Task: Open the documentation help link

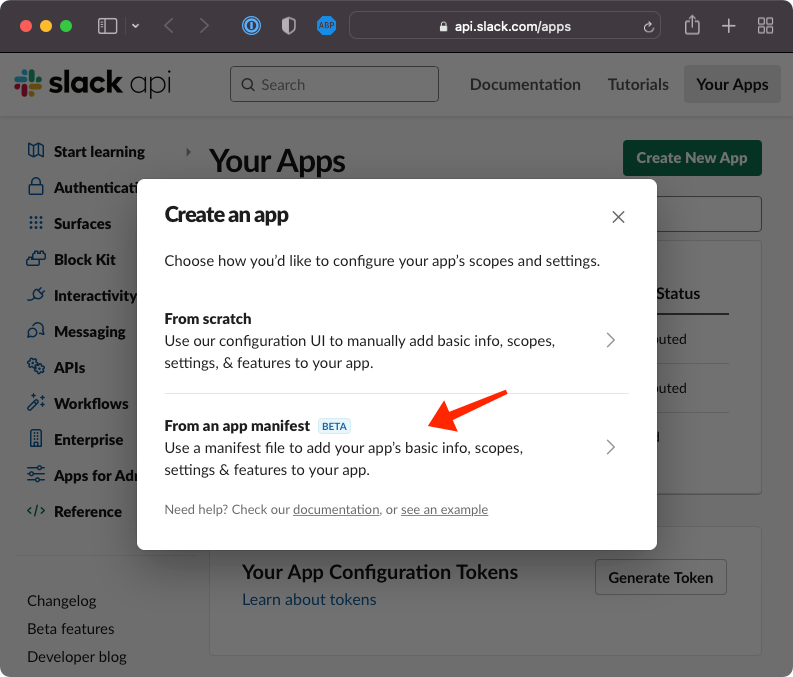Action: click(x=336, y=509)
